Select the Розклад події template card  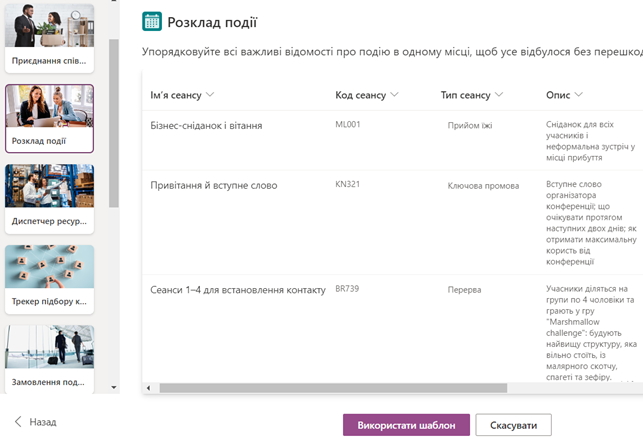[x=49, y=118]
